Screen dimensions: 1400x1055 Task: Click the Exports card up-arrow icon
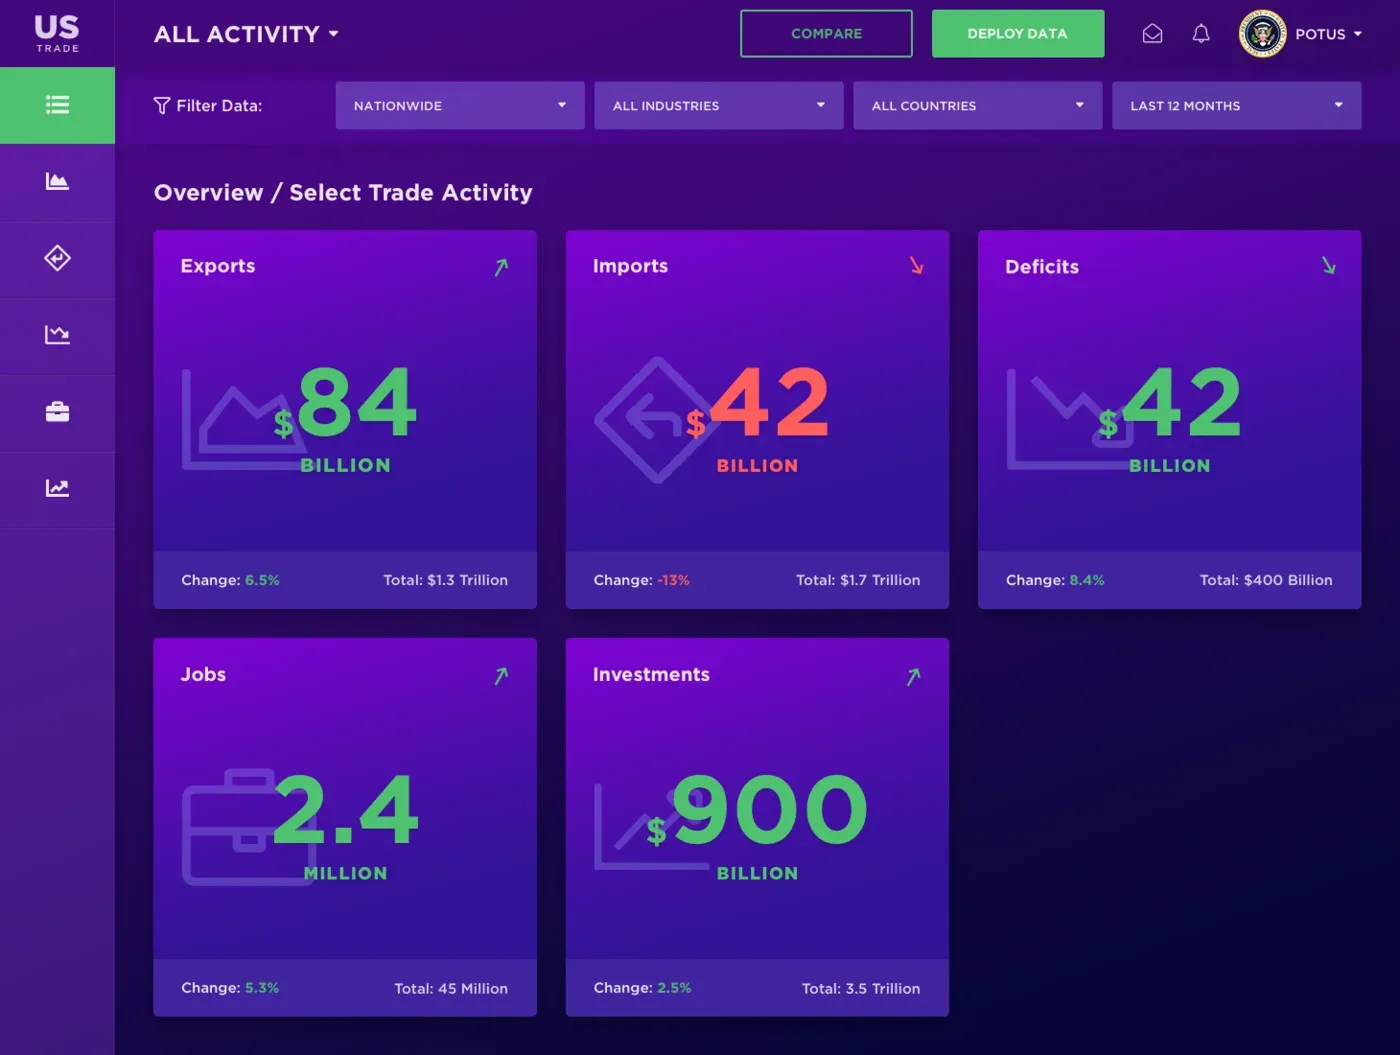click(x=501, y=267)
